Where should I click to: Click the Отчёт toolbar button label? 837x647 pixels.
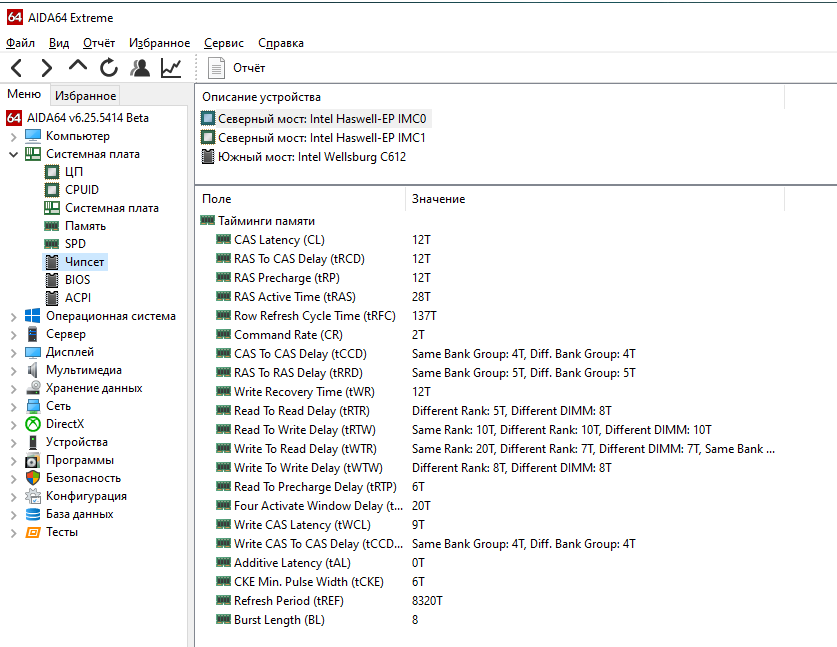coord(249,68)
